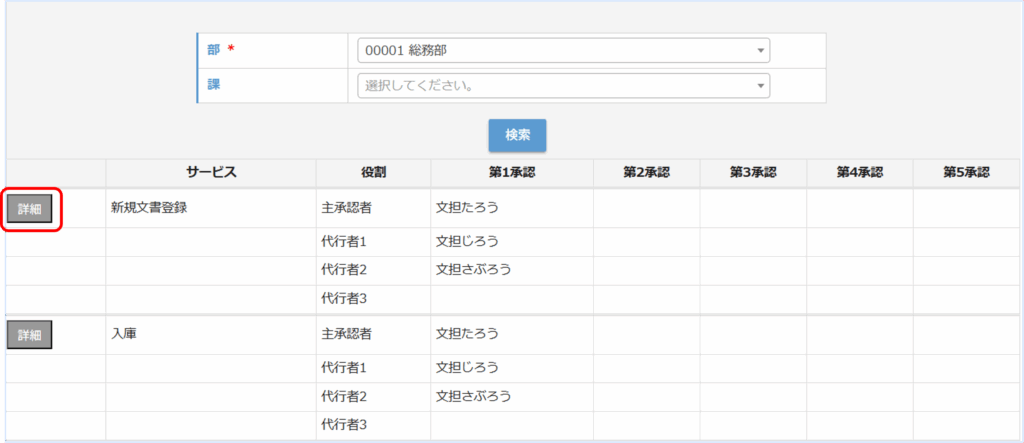Select 文担じろう under the 入庫 section
This screenshot has width=1024, height=443.
tap(467, 367)
